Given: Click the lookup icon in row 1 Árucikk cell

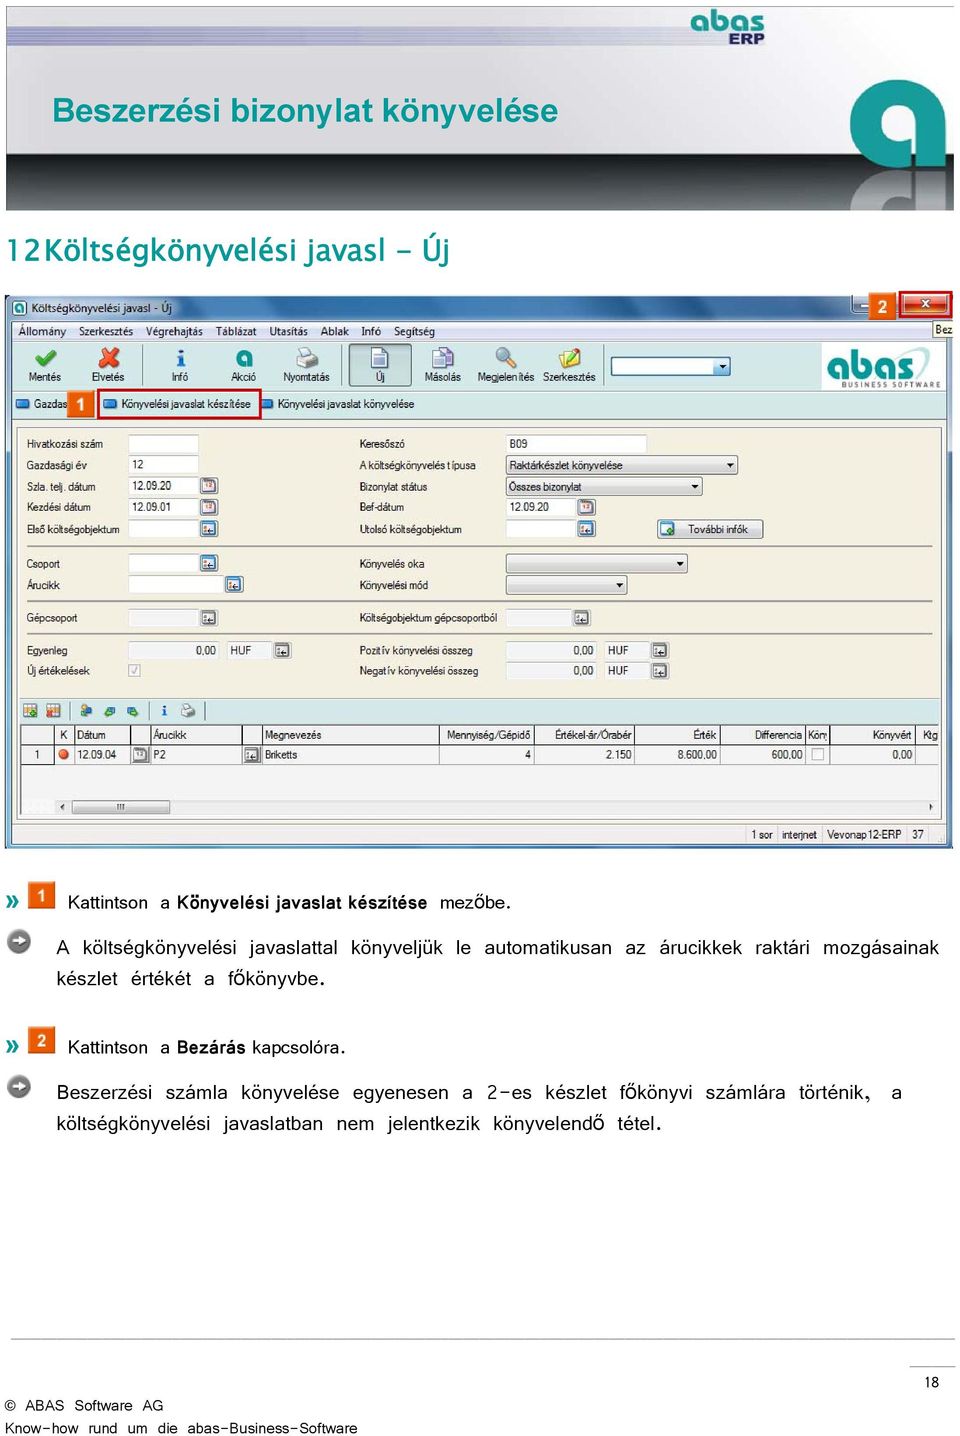Looking at the screenshot, I should coord(251,754).
